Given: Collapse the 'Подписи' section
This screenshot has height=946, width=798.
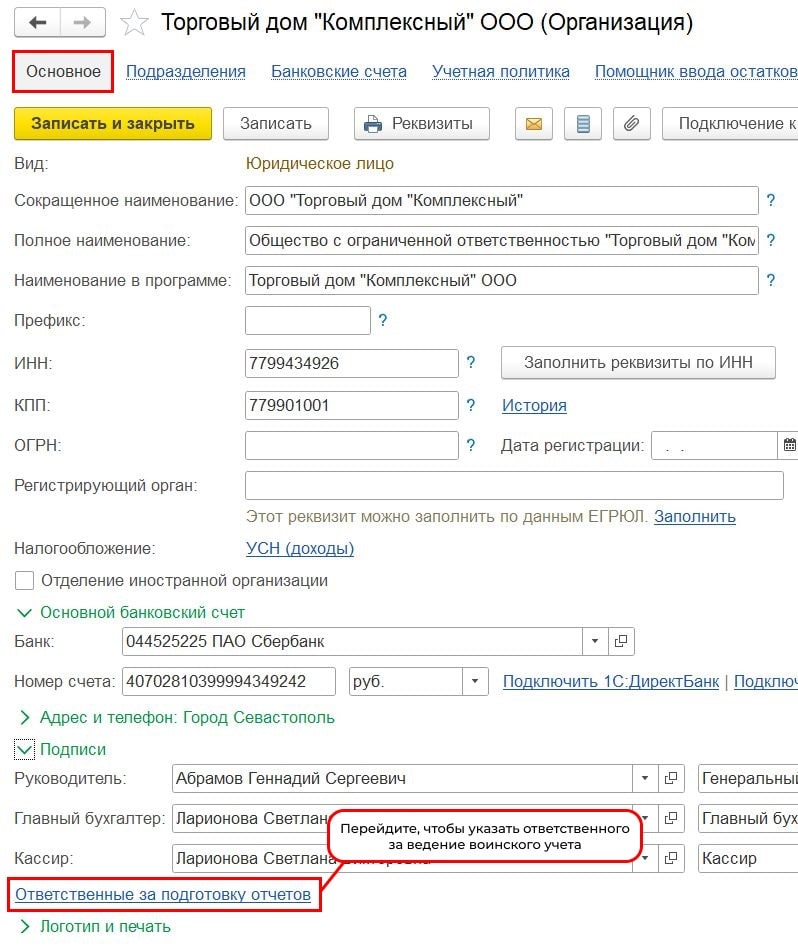Looking at the screenshot, I should point(25,749).
